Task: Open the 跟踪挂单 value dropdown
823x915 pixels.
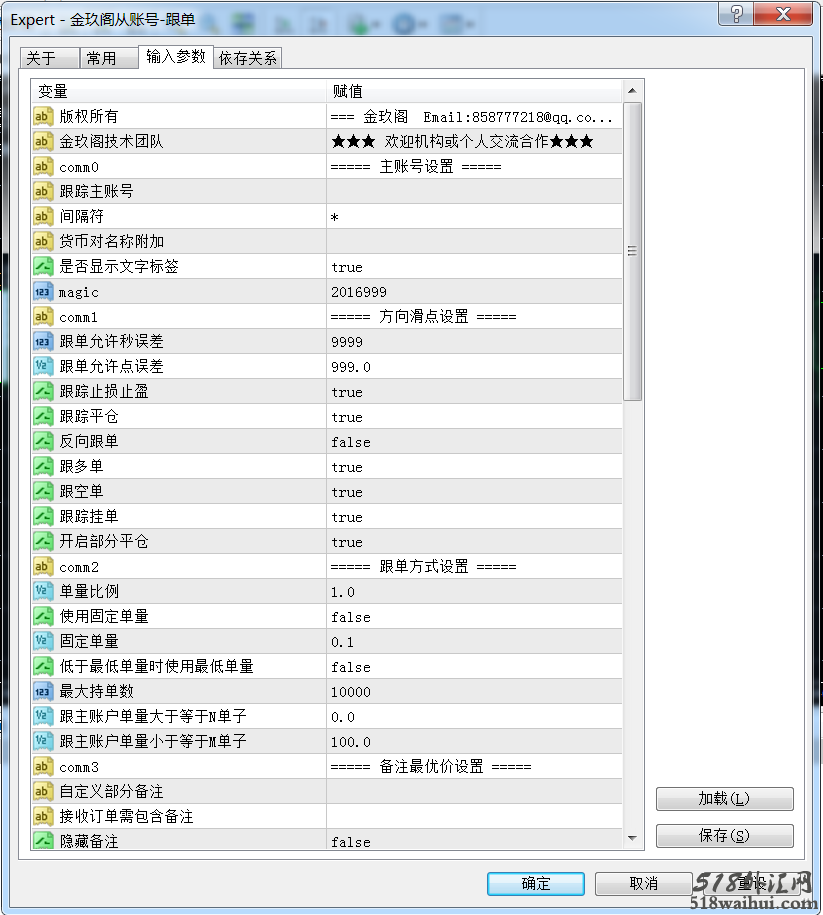Action: point(474,517)
